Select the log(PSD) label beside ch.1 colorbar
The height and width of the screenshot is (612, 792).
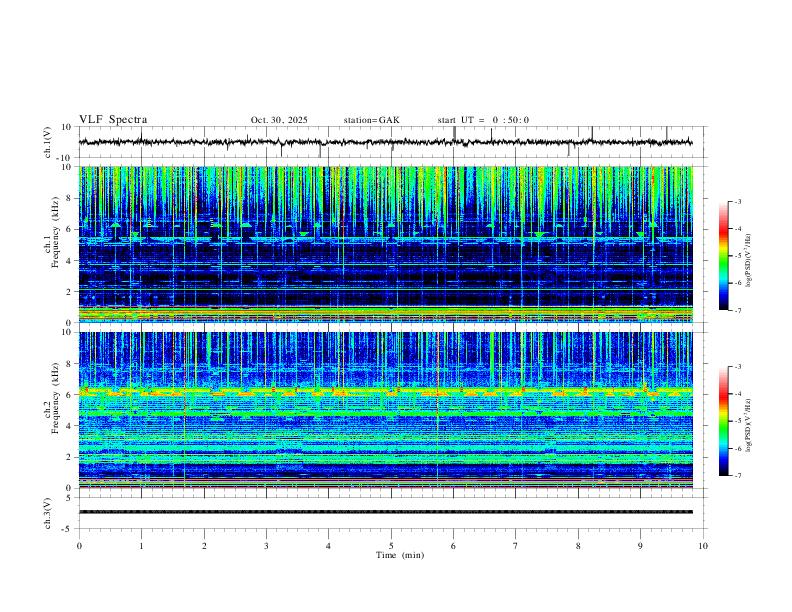pos(749,261)
